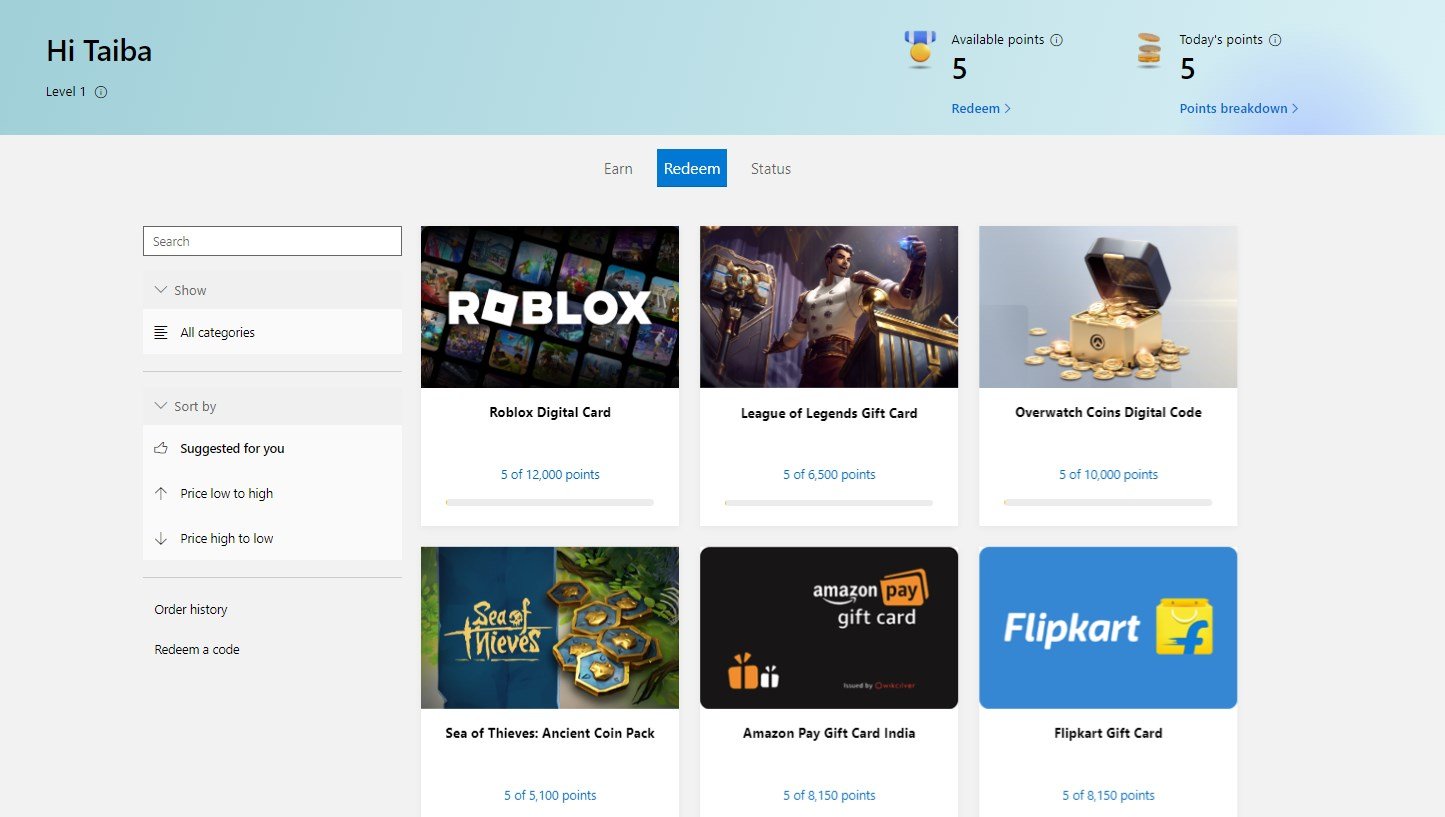Expand the Points breakdown chevron

point(1295,108)
